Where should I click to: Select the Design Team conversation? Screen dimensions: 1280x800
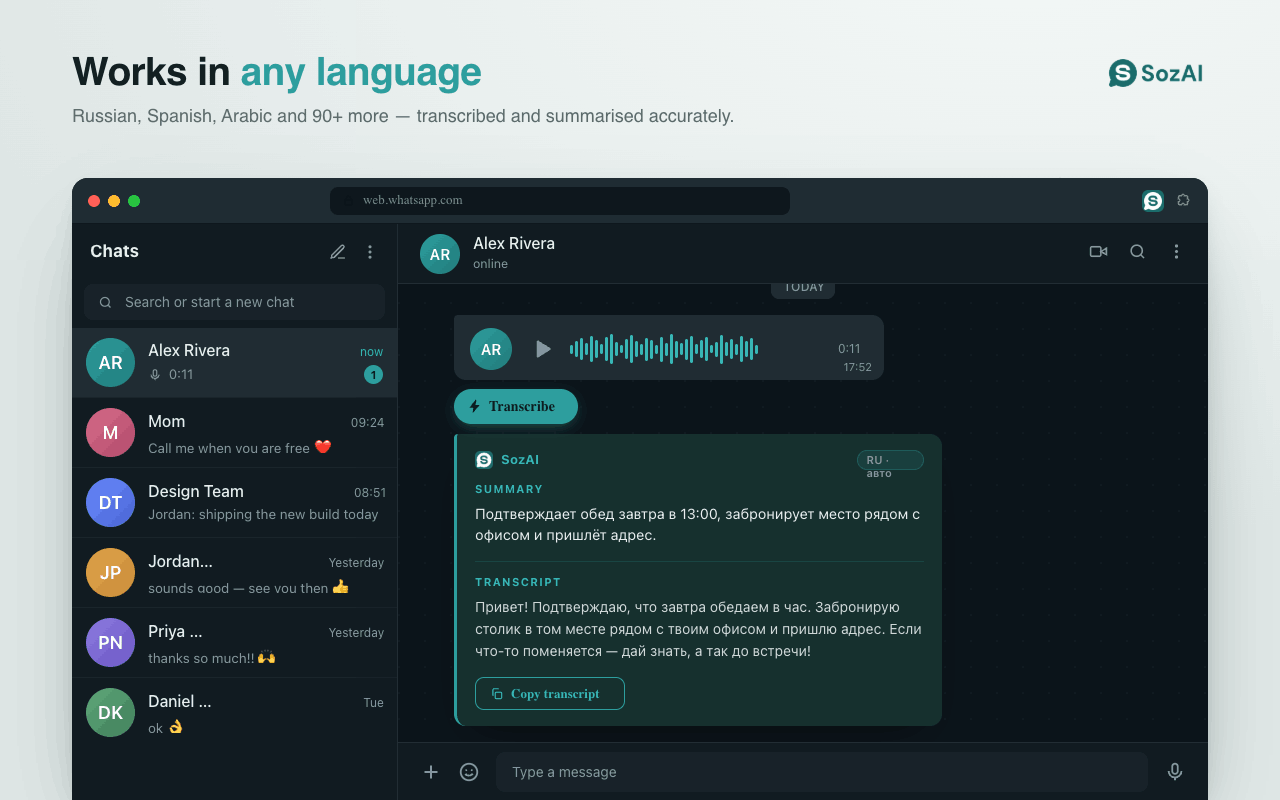coord(235,503)
